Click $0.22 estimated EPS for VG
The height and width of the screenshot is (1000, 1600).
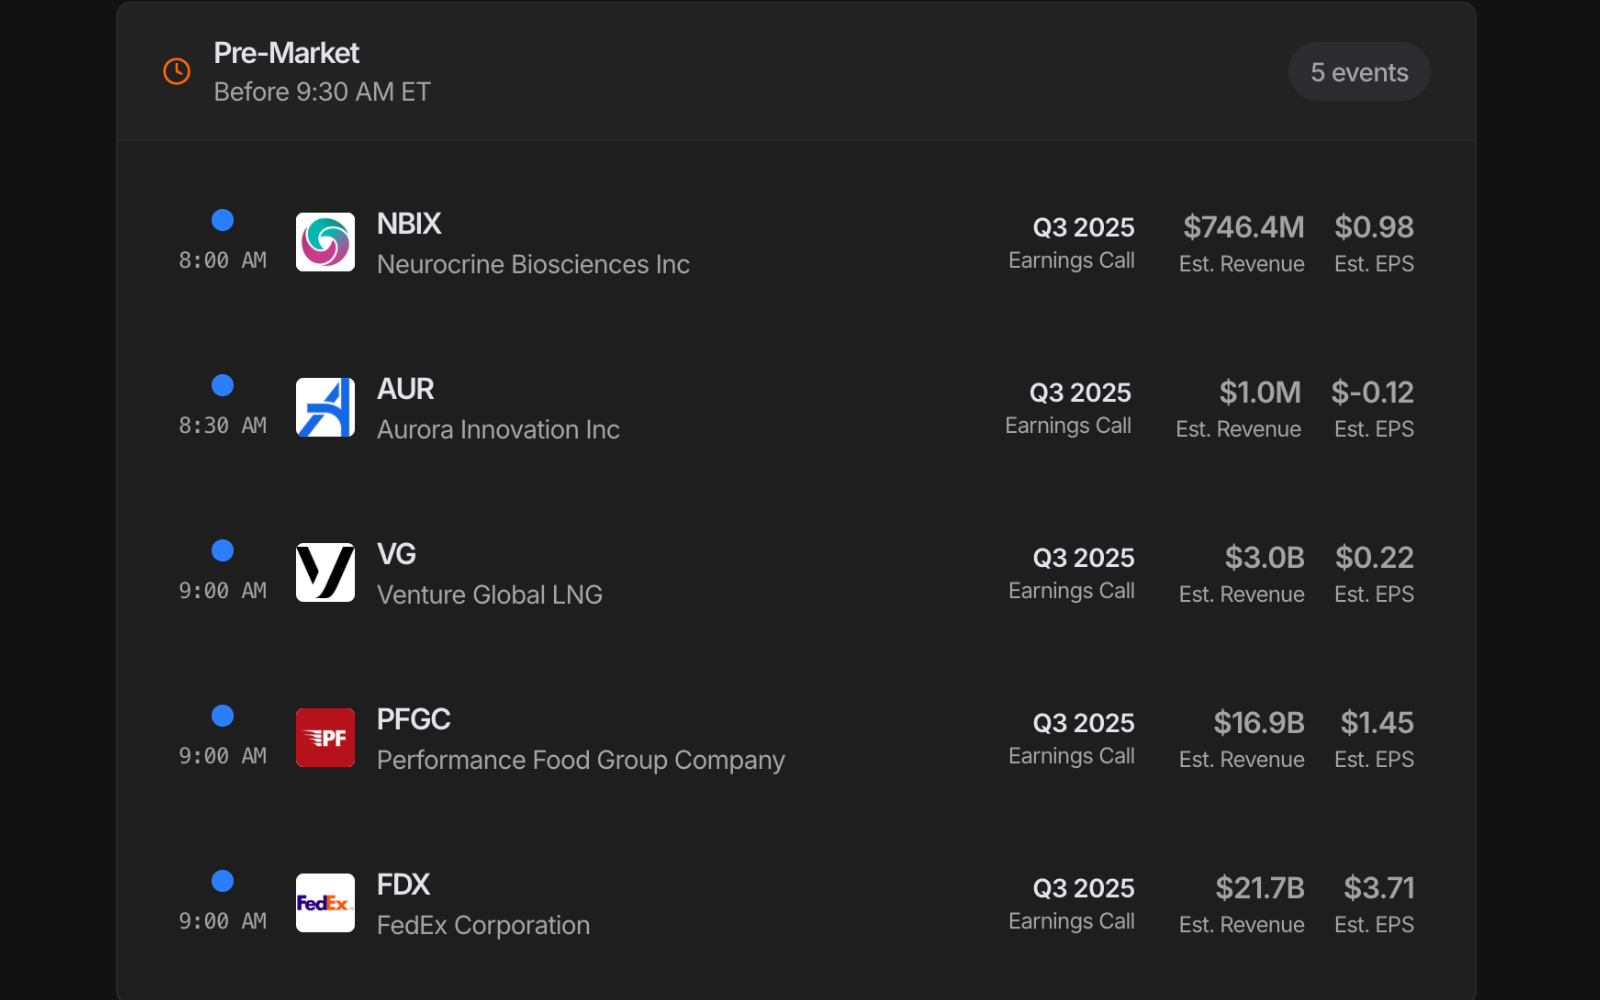point(1375,557)
